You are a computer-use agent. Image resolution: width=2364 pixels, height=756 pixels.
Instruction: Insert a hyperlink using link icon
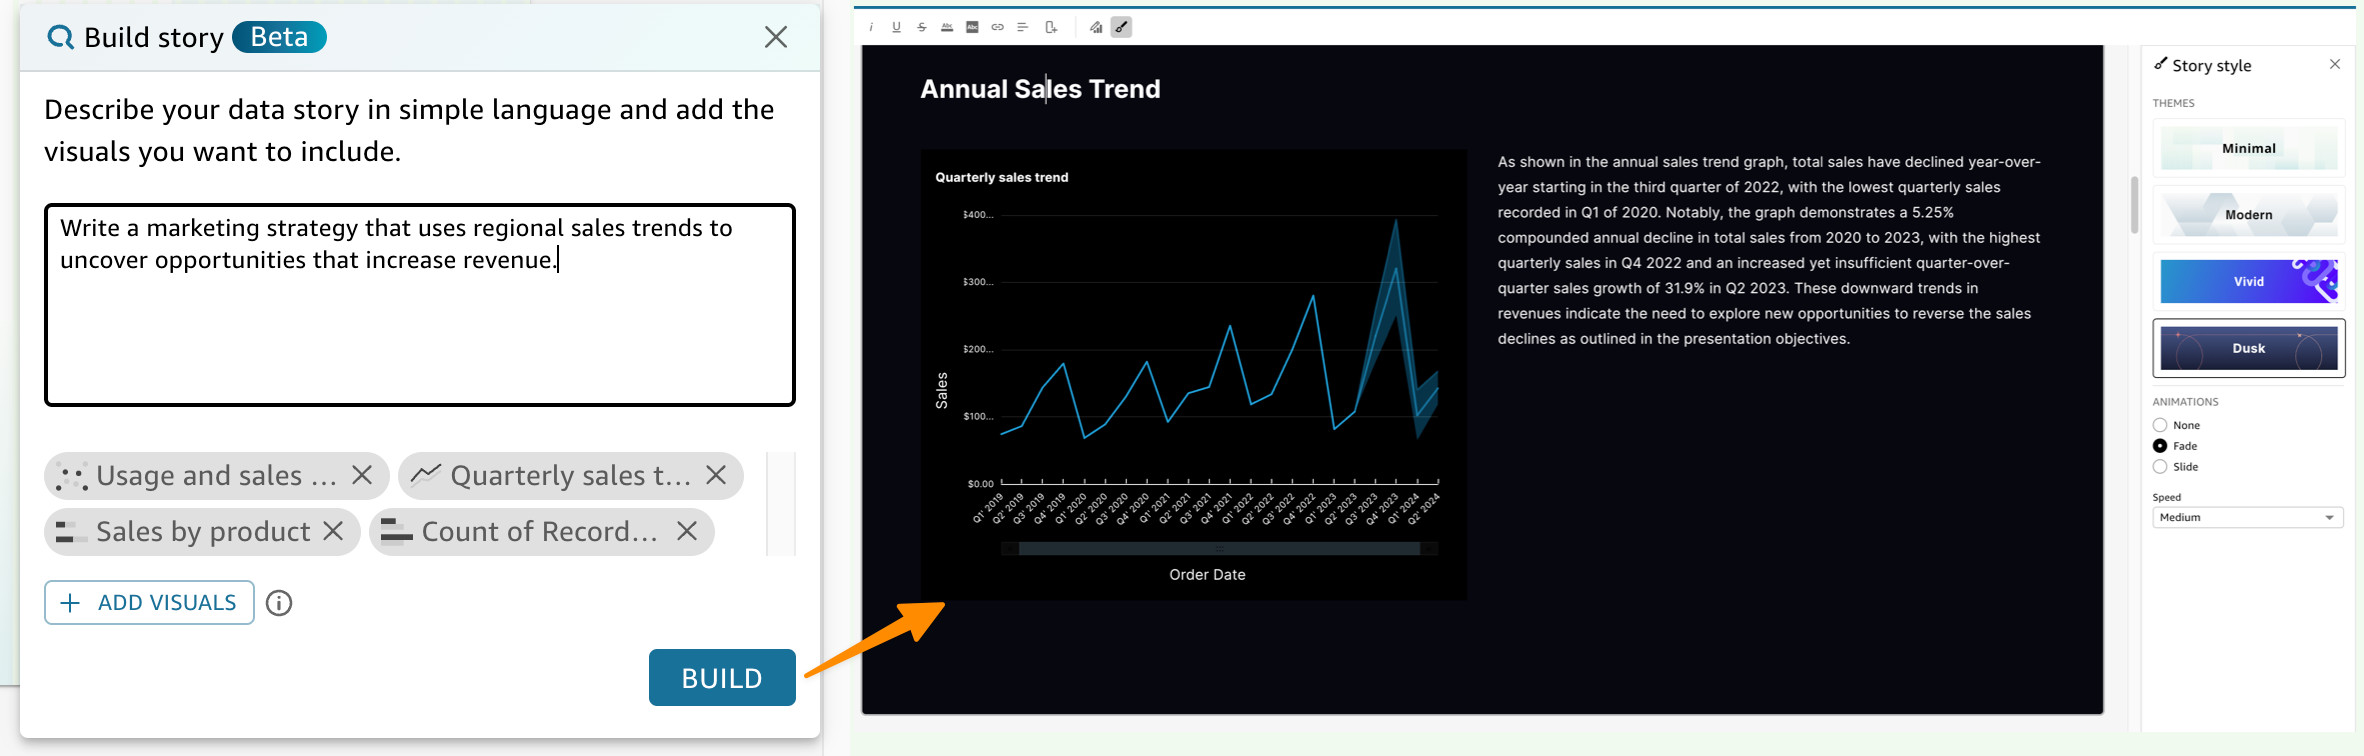click(997, 27)
